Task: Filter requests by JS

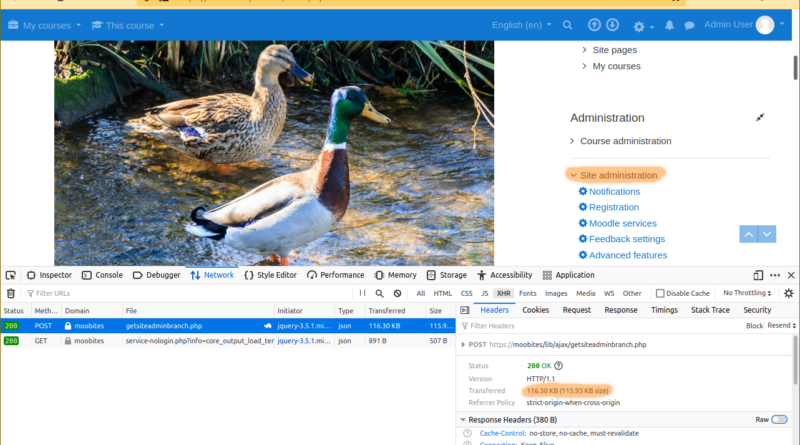Action: pos(484,293)
